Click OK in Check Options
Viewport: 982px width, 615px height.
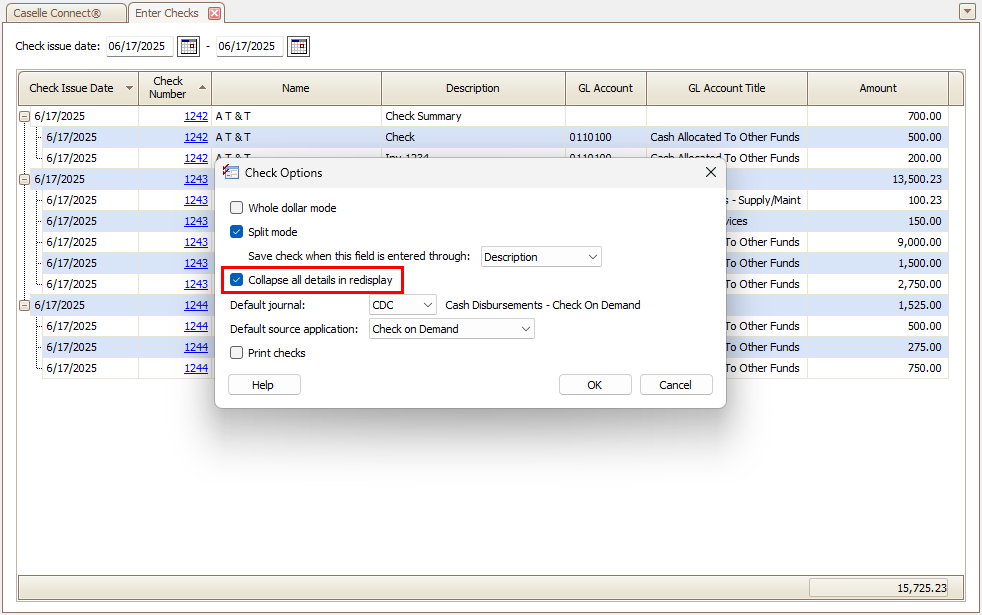click(595, 385)
